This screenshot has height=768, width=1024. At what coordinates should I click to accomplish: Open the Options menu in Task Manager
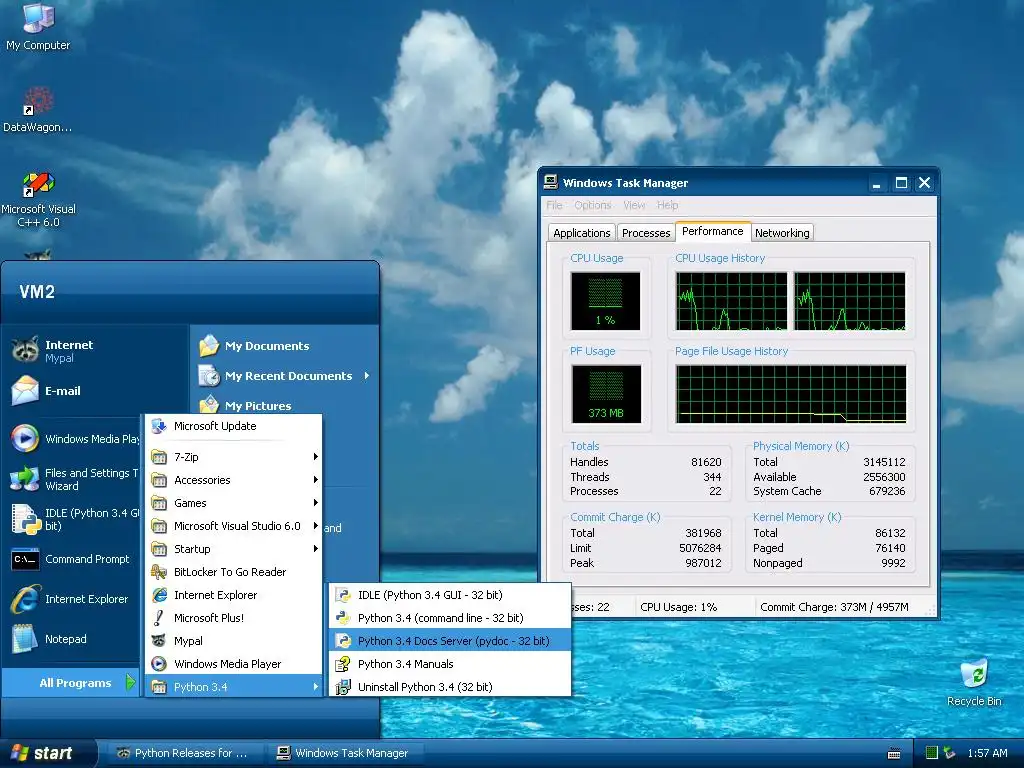click(593, 205)
